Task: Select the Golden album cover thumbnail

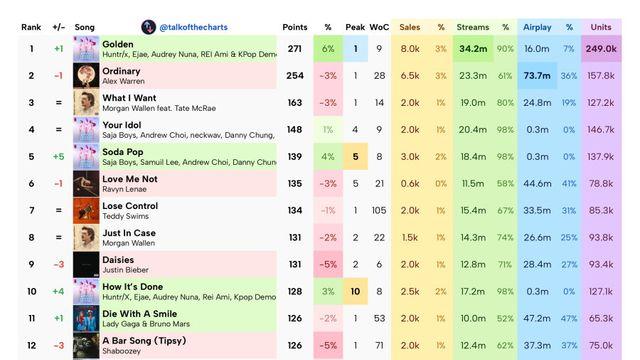Action: coord(86,49)
